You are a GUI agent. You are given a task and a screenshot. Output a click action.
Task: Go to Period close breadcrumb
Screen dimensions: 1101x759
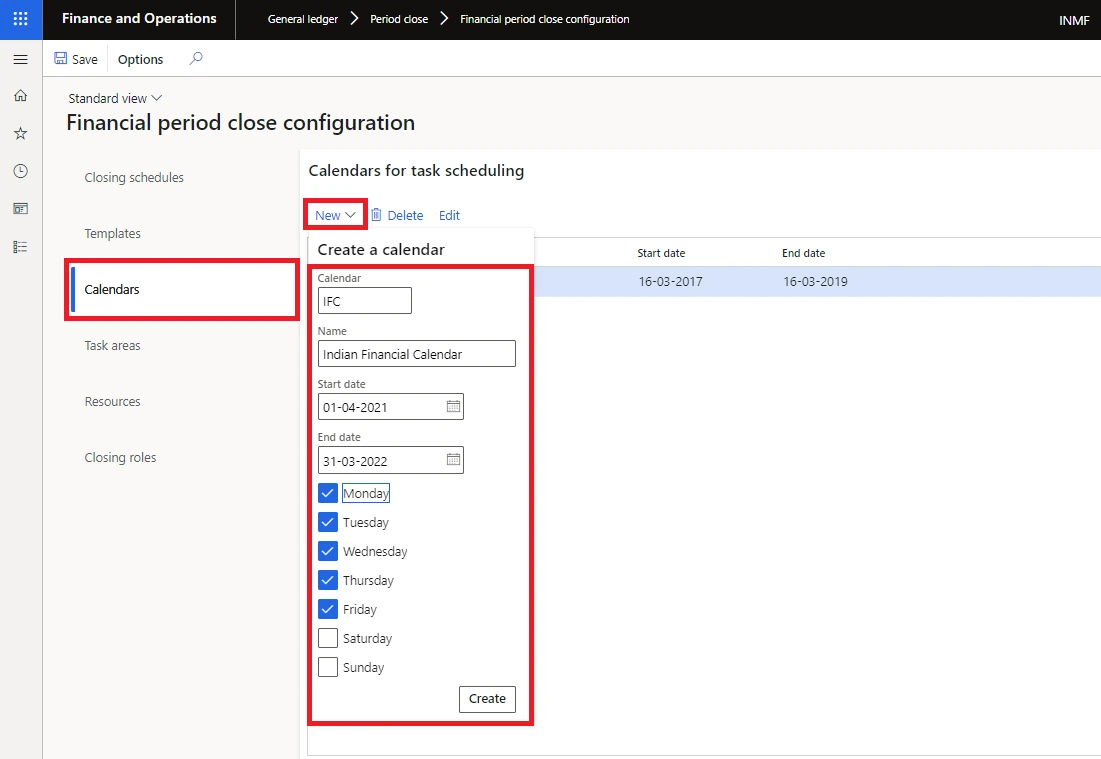point(399,19)
